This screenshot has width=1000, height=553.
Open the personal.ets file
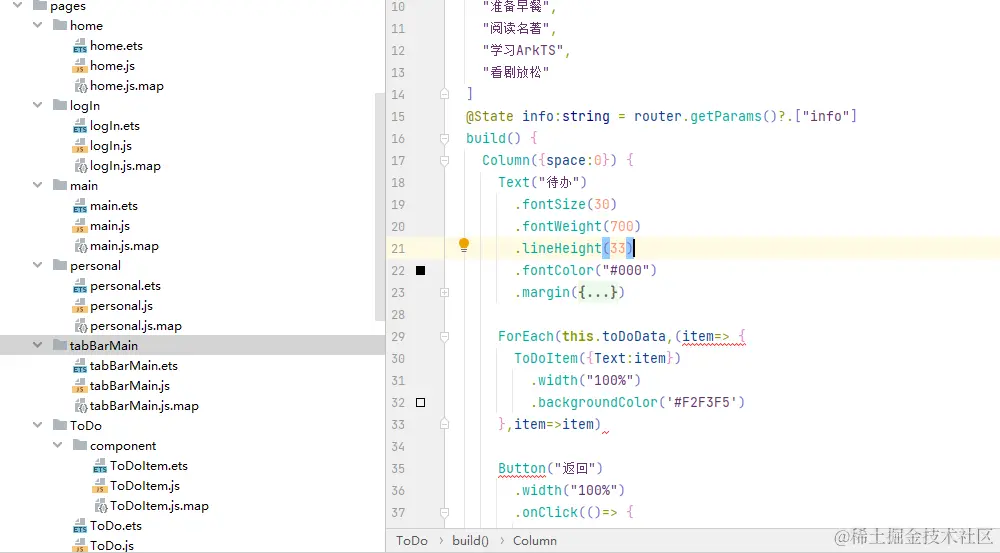pyautogui.click(x=125, y=286)
